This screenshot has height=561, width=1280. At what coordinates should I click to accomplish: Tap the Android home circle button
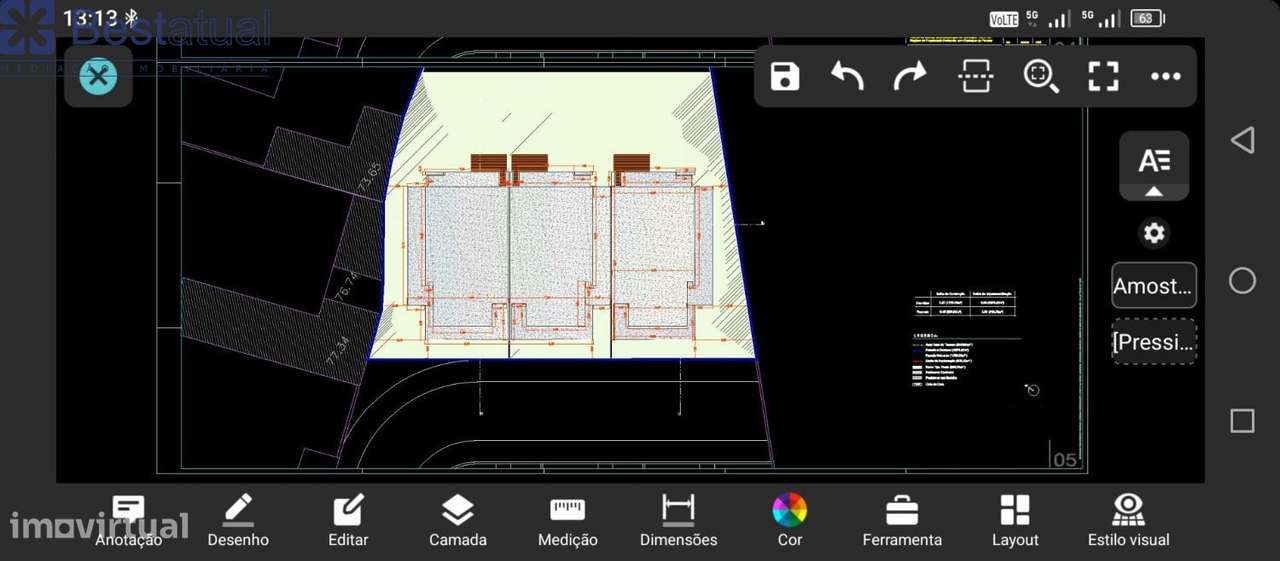coord(1242,281)
